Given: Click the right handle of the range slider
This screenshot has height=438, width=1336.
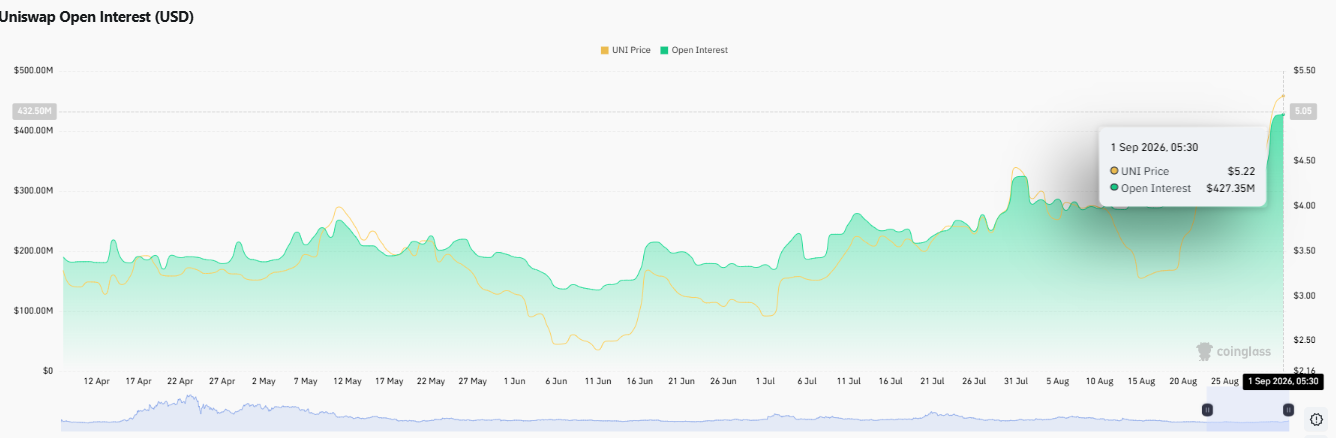Looking at the screenshot, I should pyautogui.click(x=1288, y=410).
